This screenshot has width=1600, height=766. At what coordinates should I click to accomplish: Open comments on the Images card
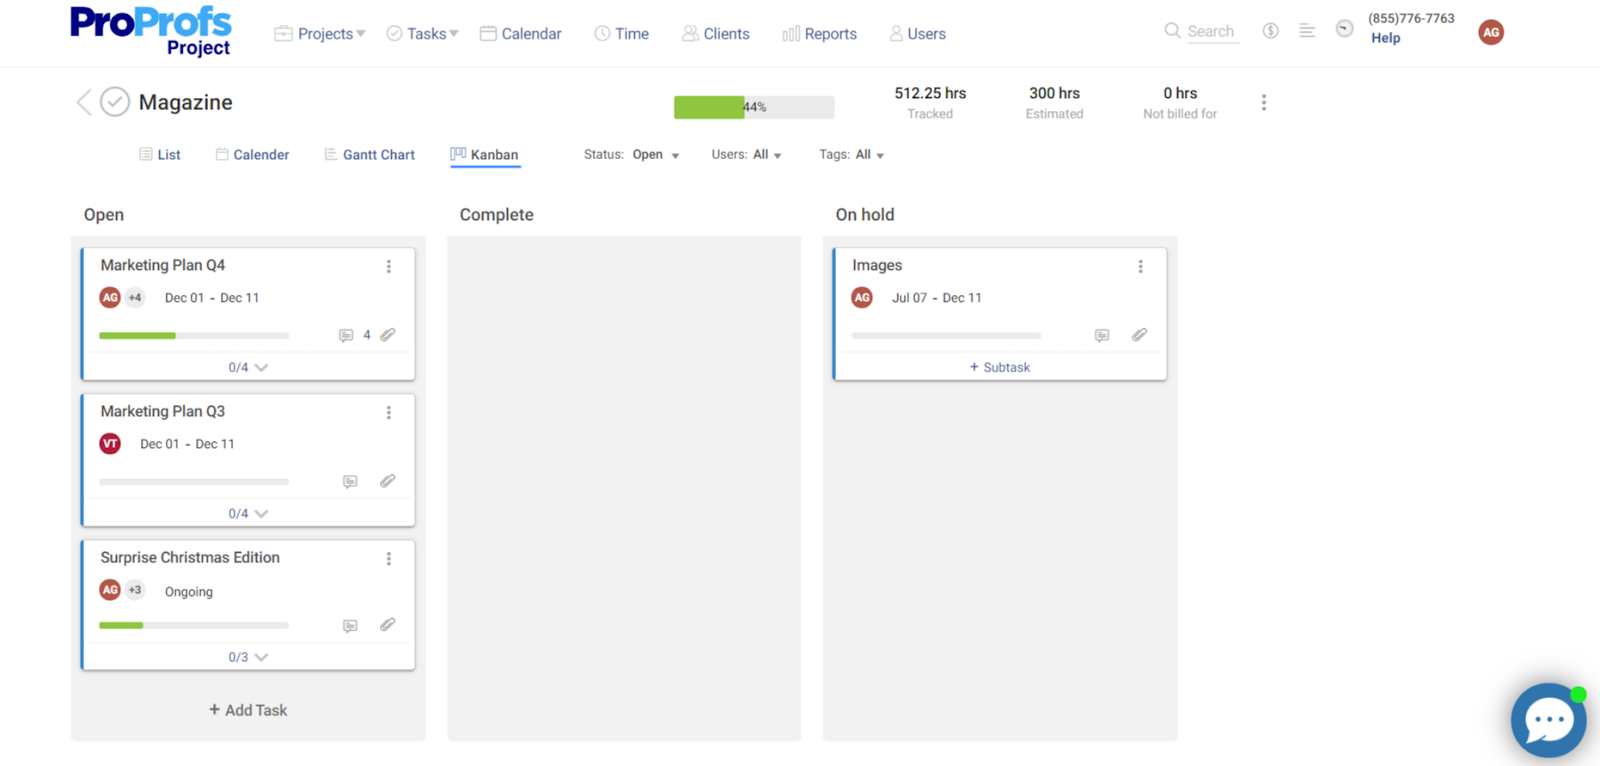pos(1101,336)
